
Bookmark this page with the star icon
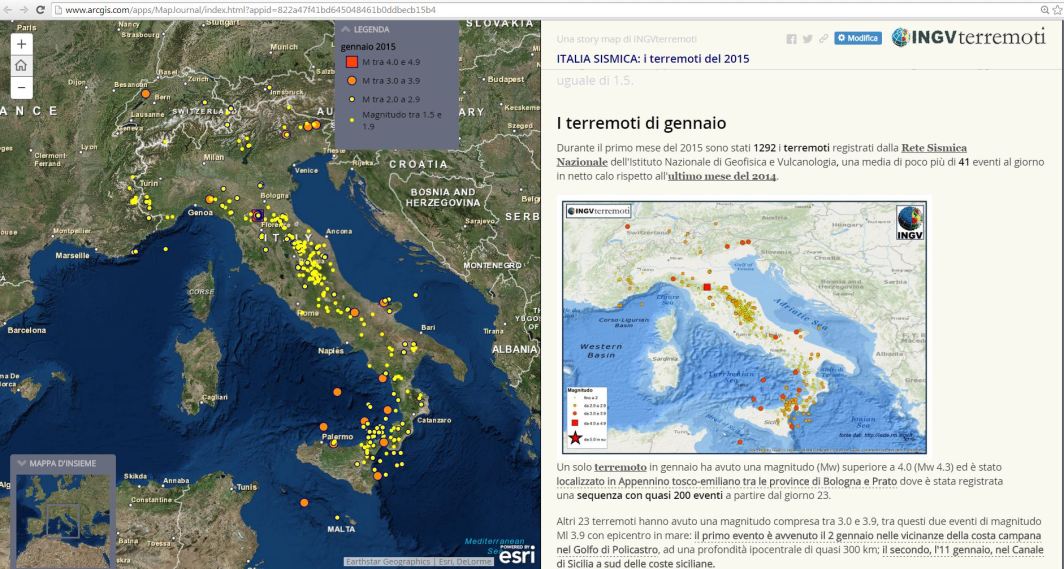tap(1057, 9)
